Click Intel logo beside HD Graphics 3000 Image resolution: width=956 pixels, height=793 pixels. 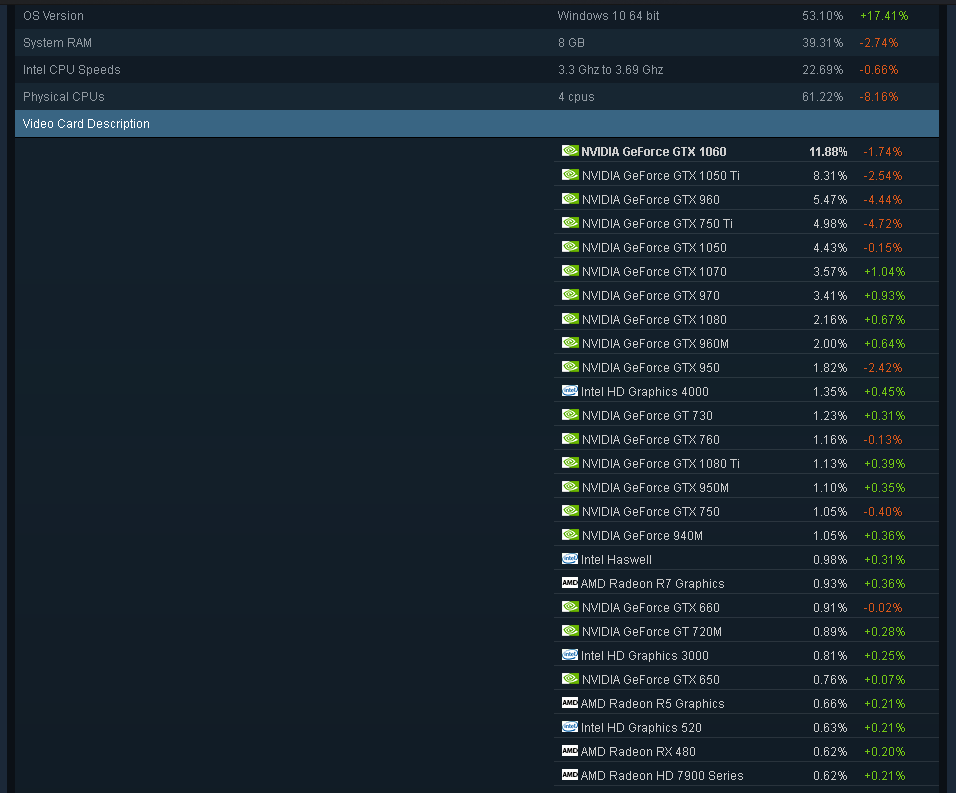click(x=569, y=655)
